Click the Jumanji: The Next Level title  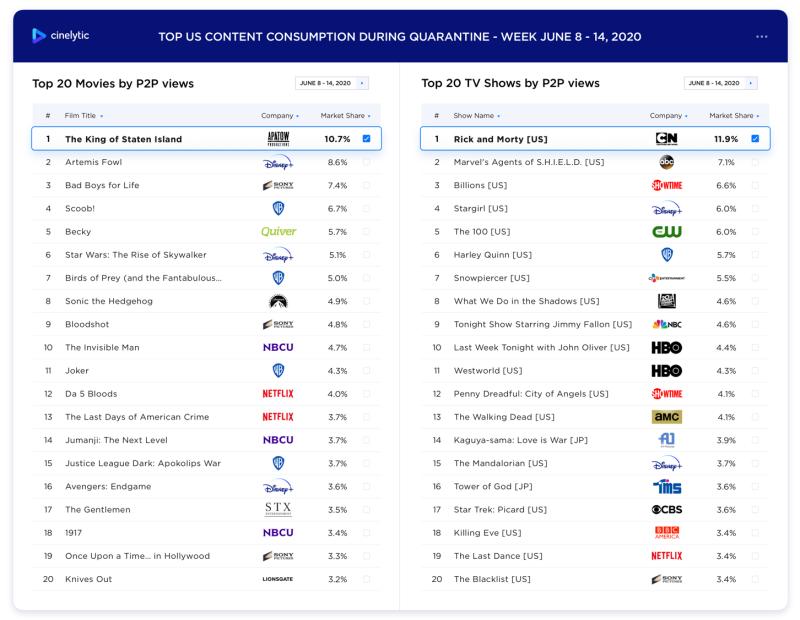[116, 440]
